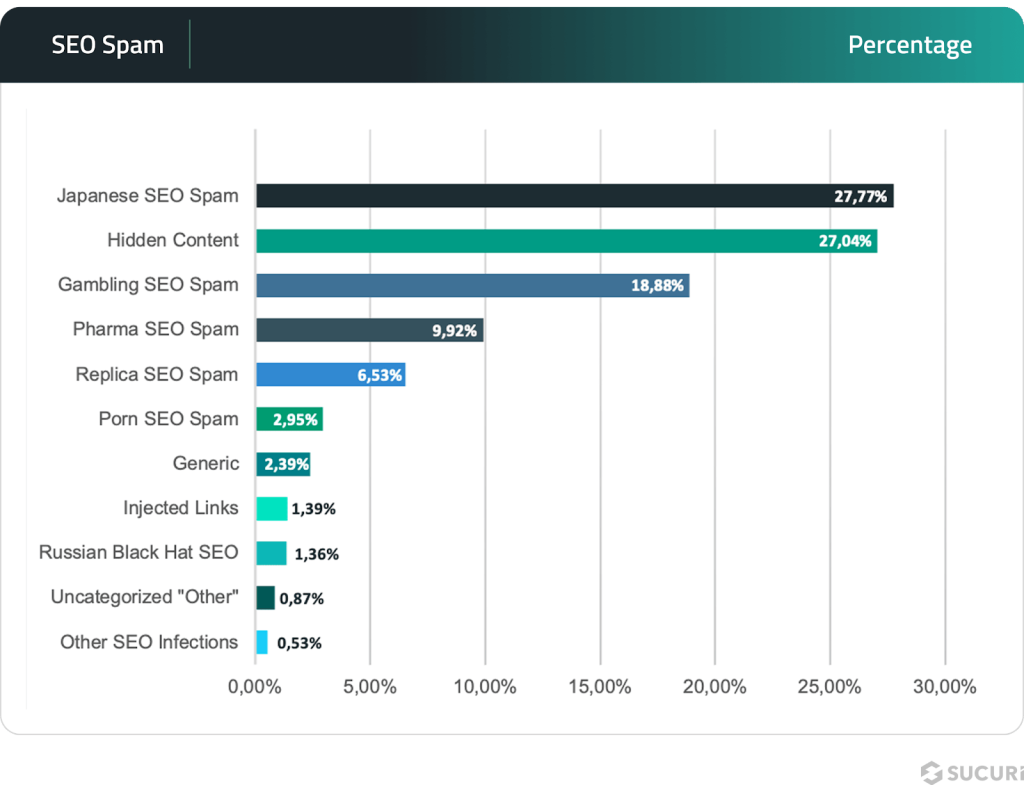Click the Gambling SEO Spam bar
This screenshot has width=1024, height=785.
click(x=440, y=285)
